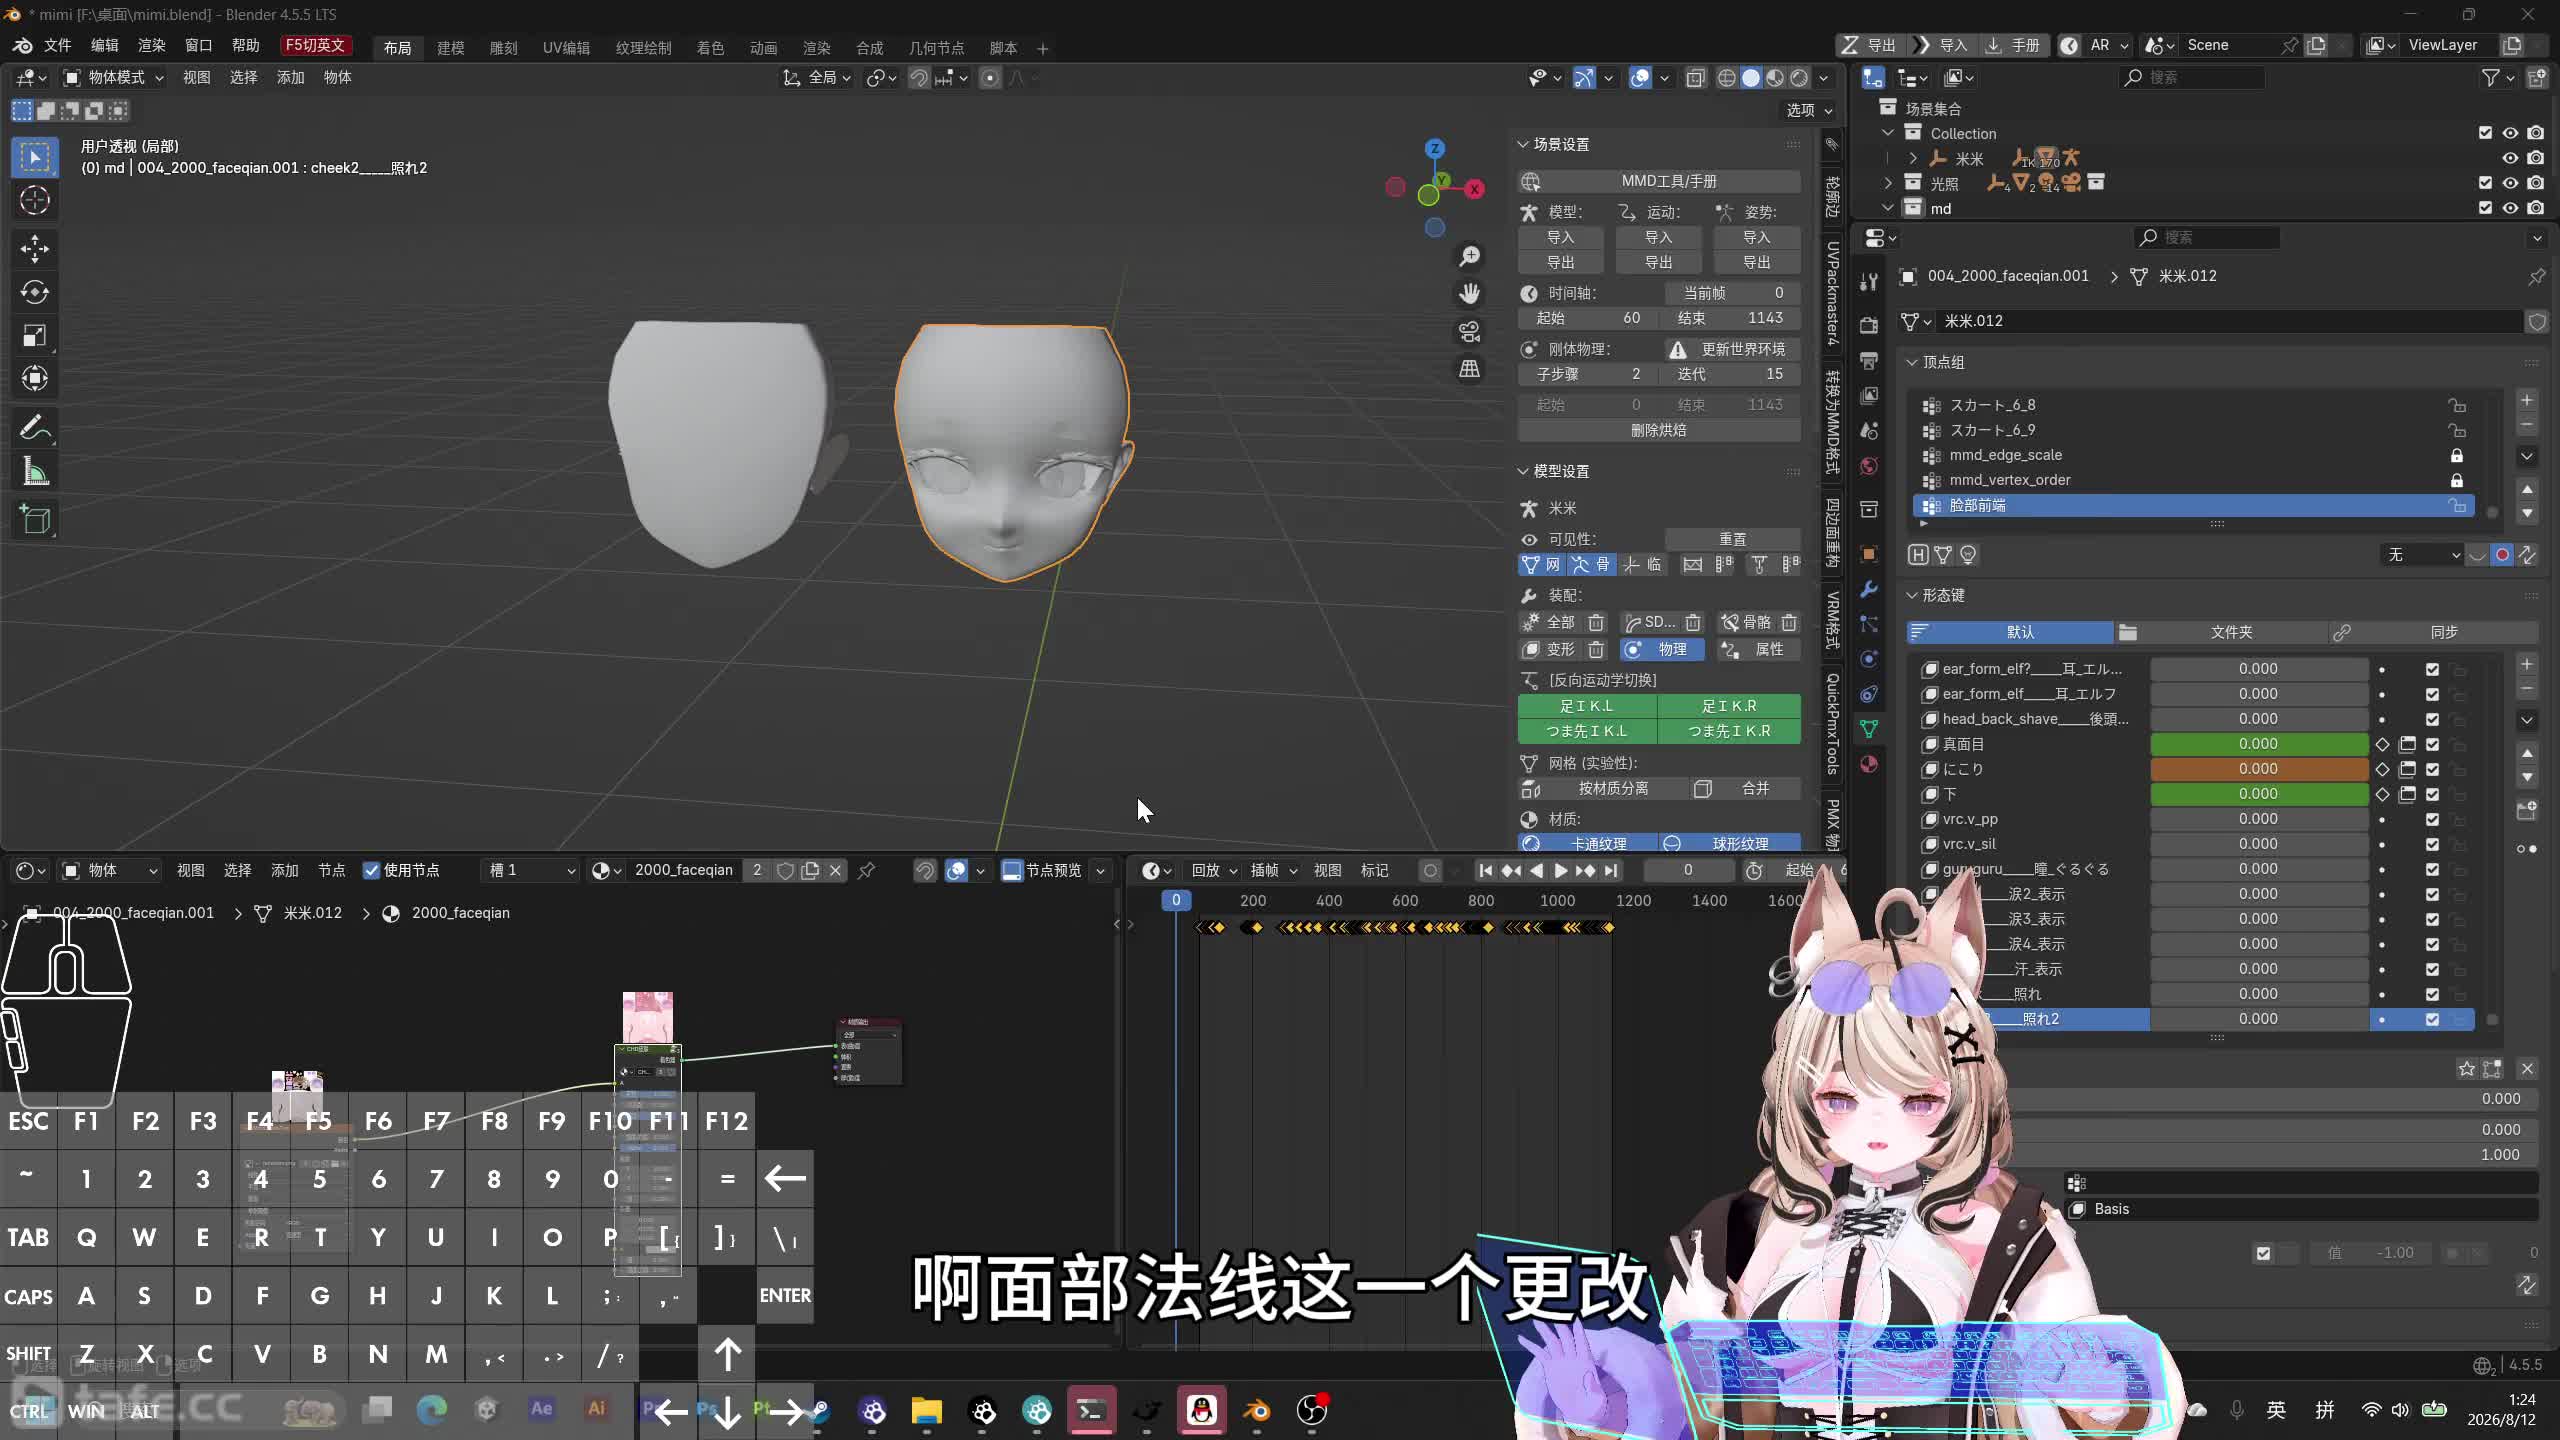Image resolution: width=2560 pixels, height=1440 pixels.
Task: Switch to 建模 workspace tab
Action: 451,48
